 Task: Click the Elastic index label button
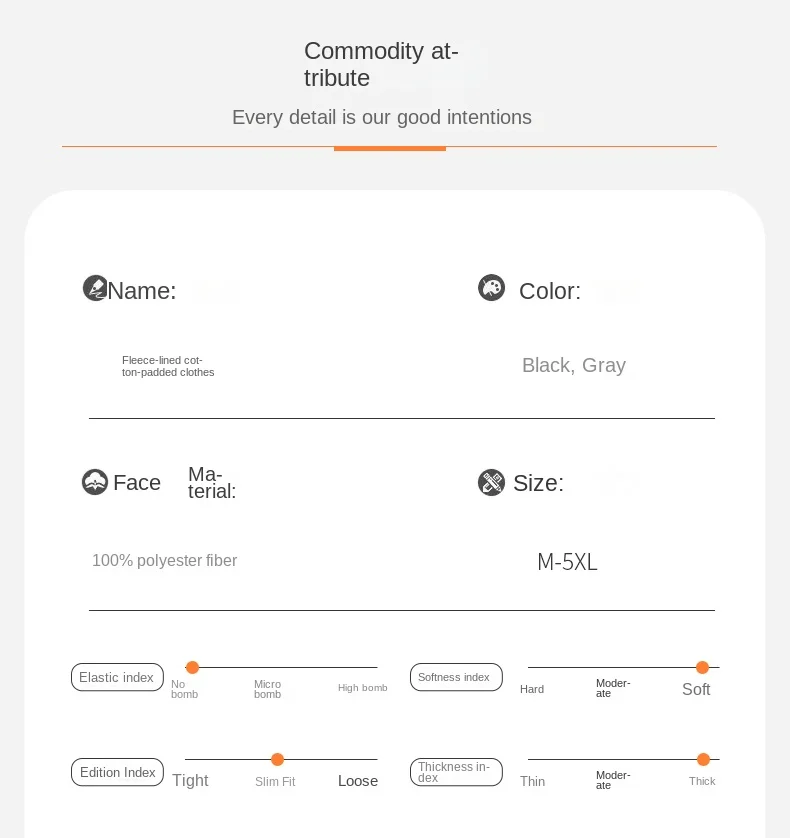[x=117, y=677]
